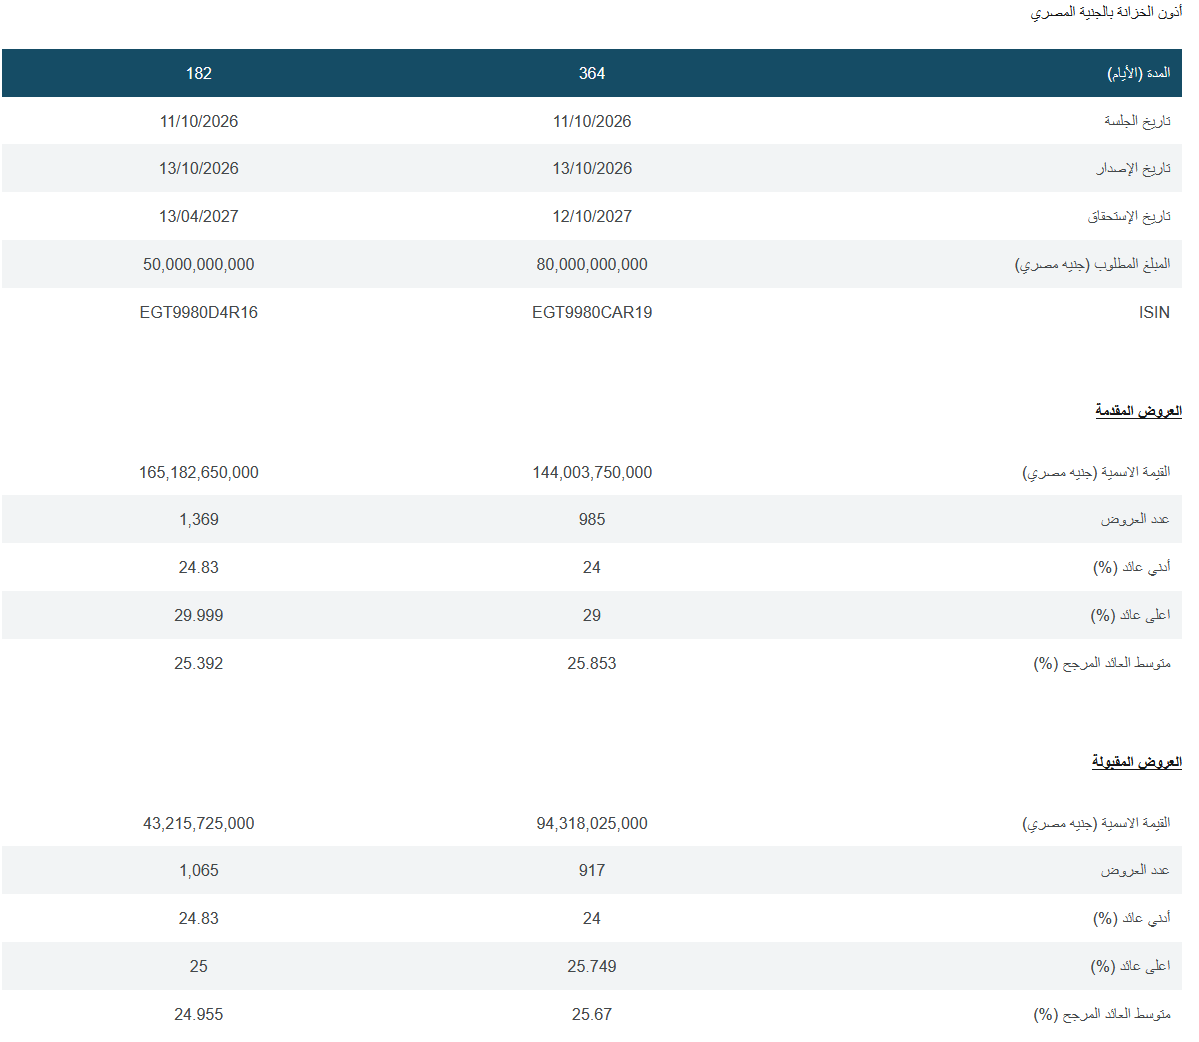The image size is (1199, 1042).
Task: Click accepted bid count '917'
Action: 592,871
